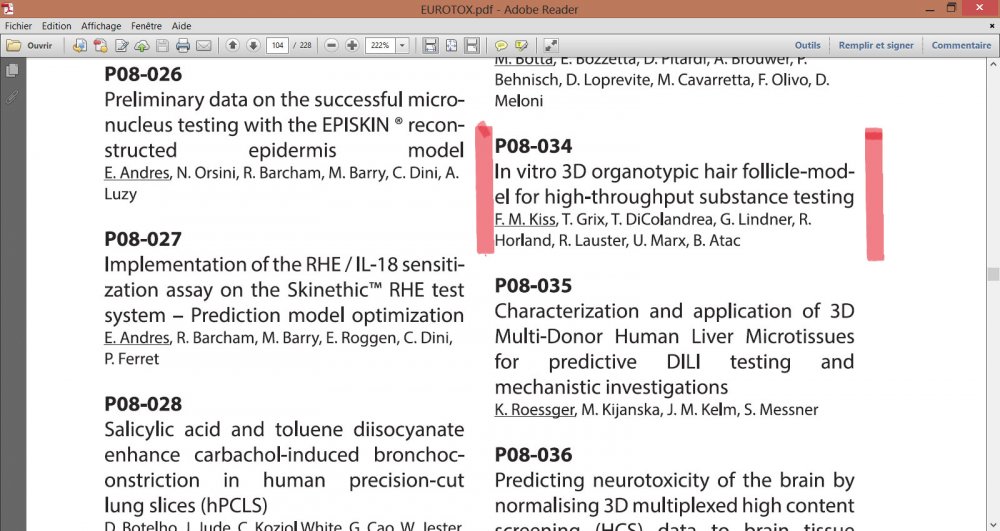The image size is (1000, 531).
Task: Click the zoom in plus button
Action: [x=352, y=45]
